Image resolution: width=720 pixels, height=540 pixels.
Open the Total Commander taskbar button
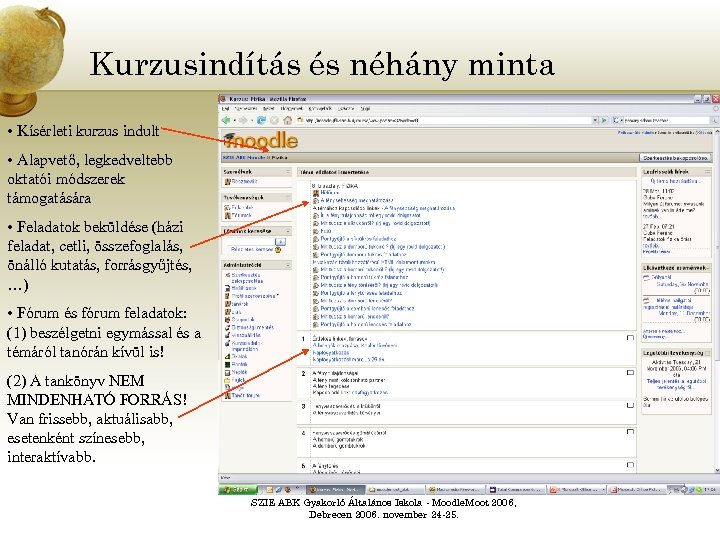point(516,489)
